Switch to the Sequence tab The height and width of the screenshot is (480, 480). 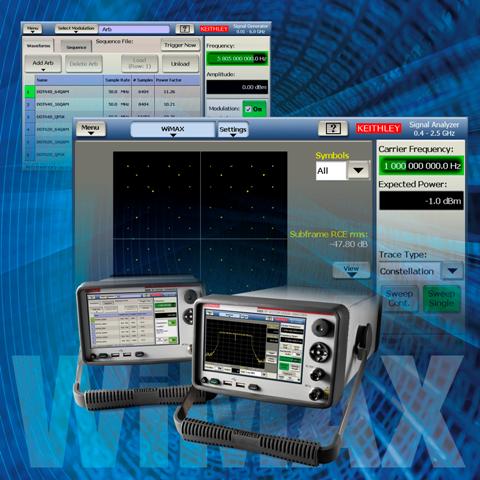(x=76, y=47)
